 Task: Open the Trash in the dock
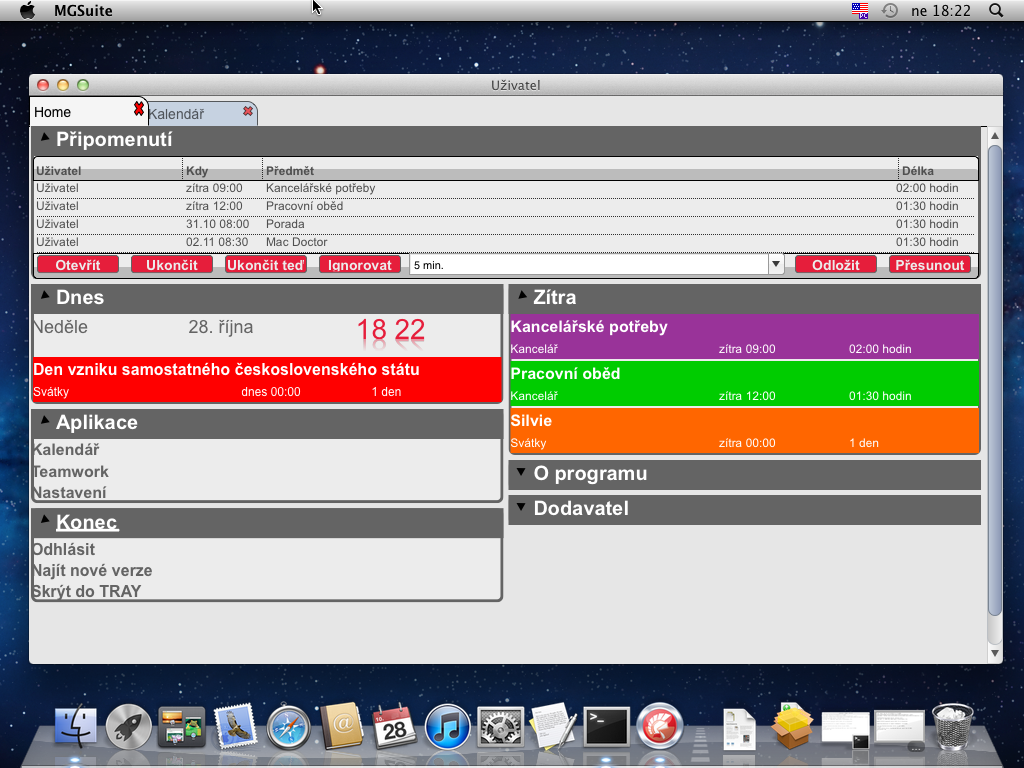click(x=952, y=726)
